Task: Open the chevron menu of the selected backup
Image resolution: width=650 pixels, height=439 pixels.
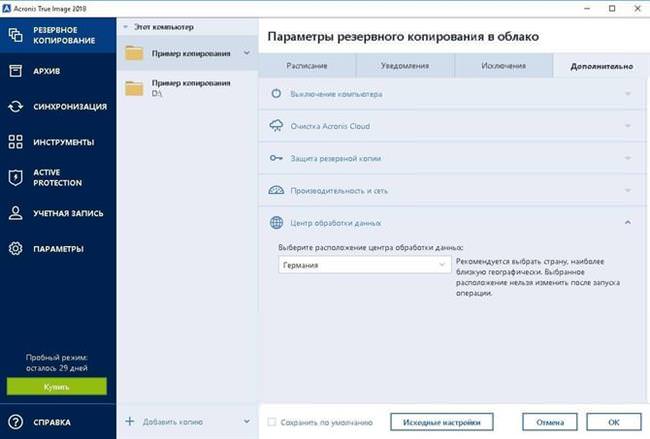Action: pos(247,53)
